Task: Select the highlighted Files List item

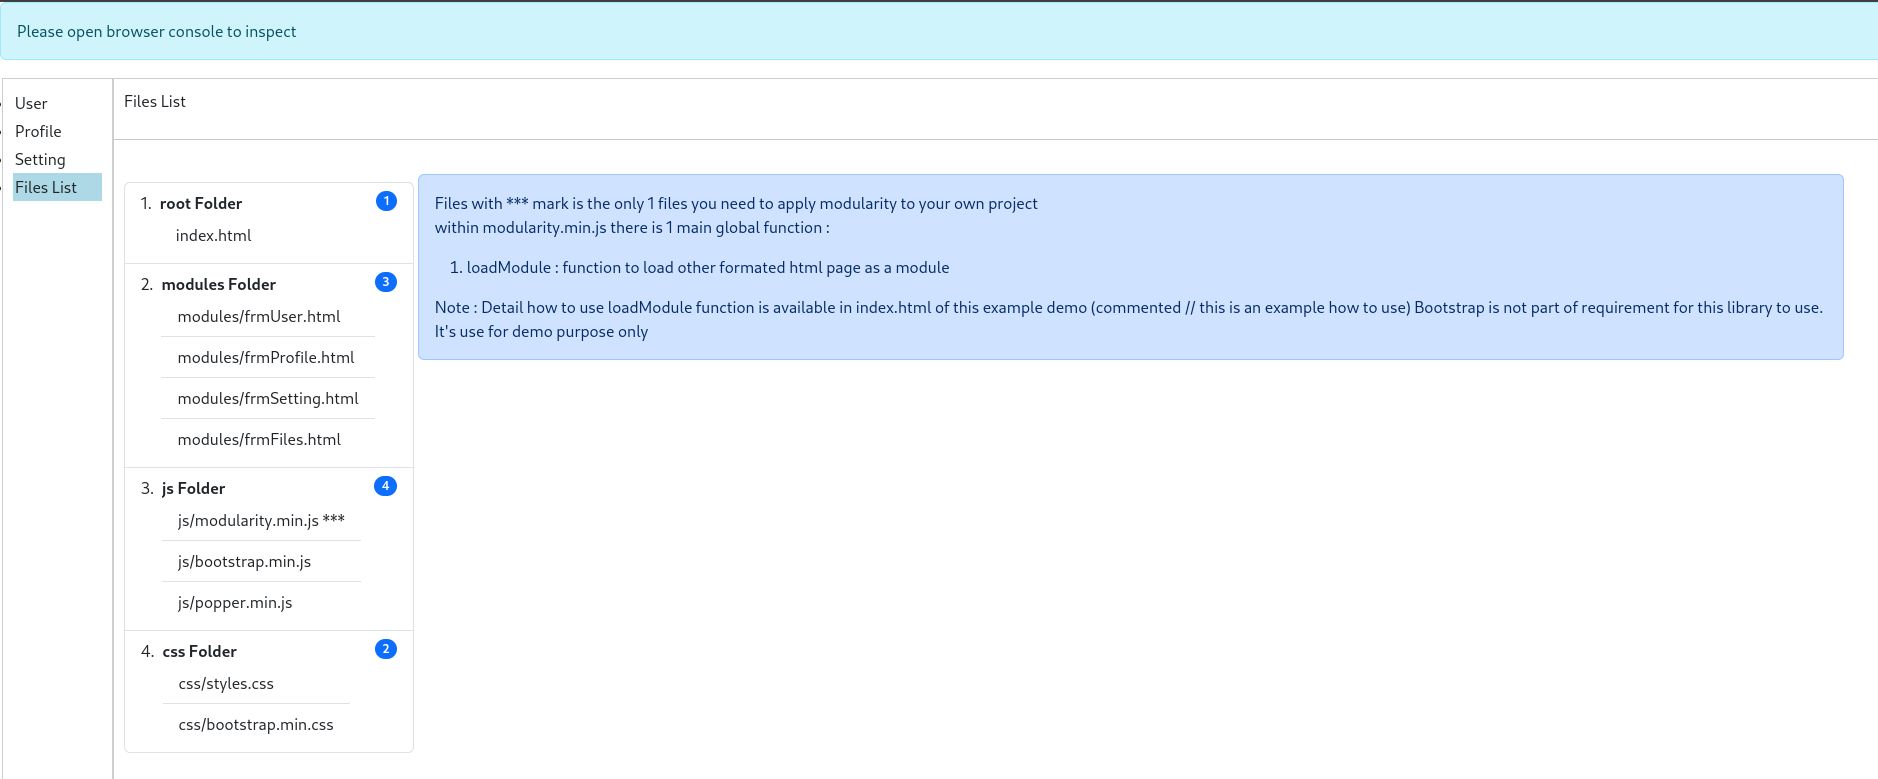Action: point(46,187)
